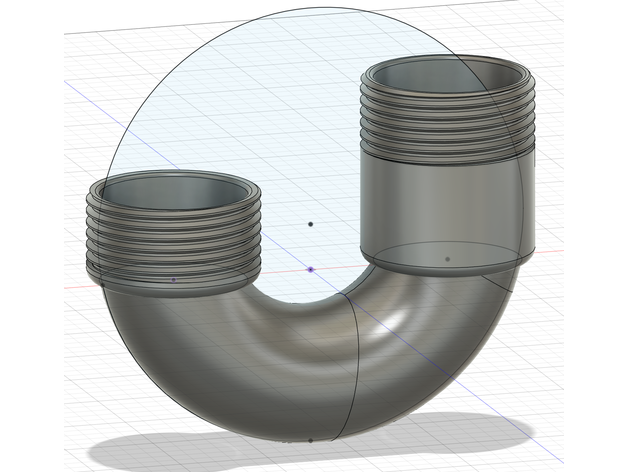Select the smooth cylinder below the right threads

click(445, 200)
